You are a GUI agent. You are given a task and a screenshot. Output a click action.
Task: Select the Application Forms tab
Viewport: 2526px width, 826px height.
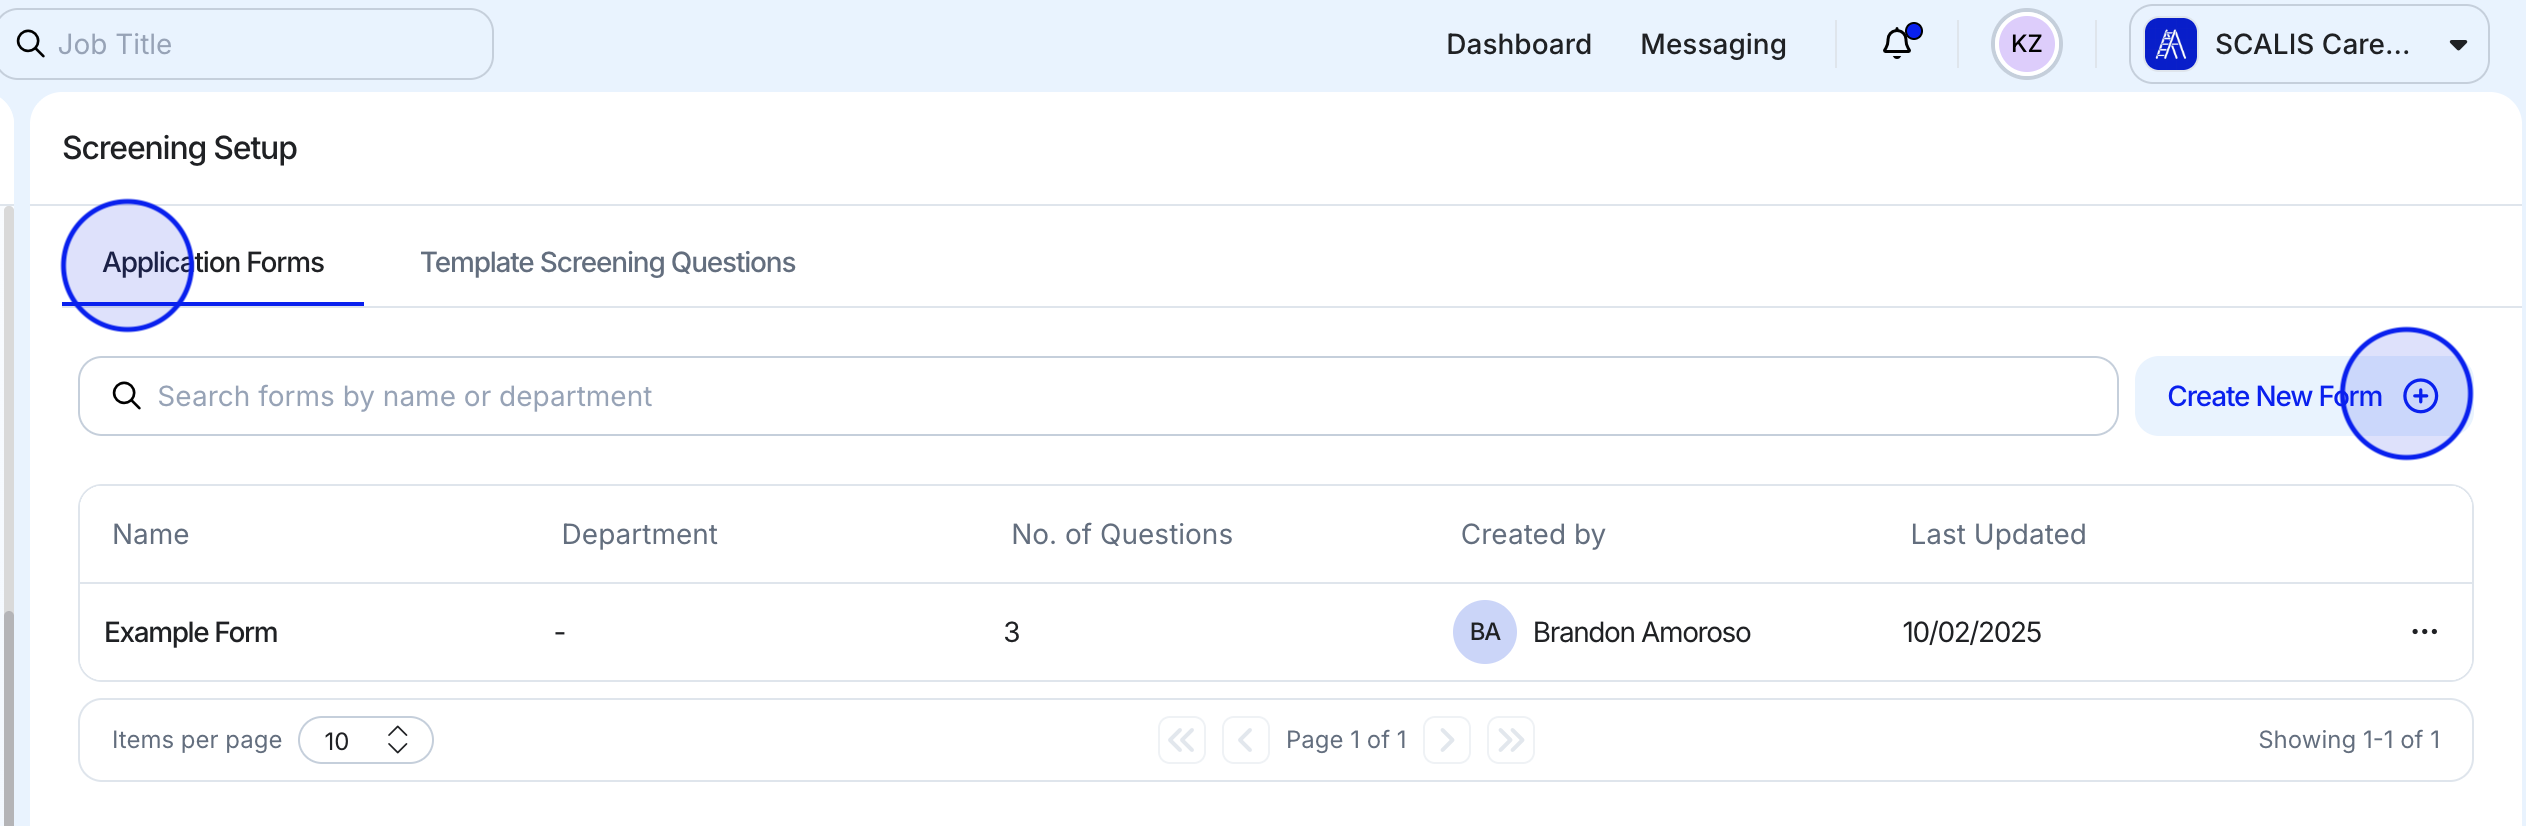[x=212, y=262]
